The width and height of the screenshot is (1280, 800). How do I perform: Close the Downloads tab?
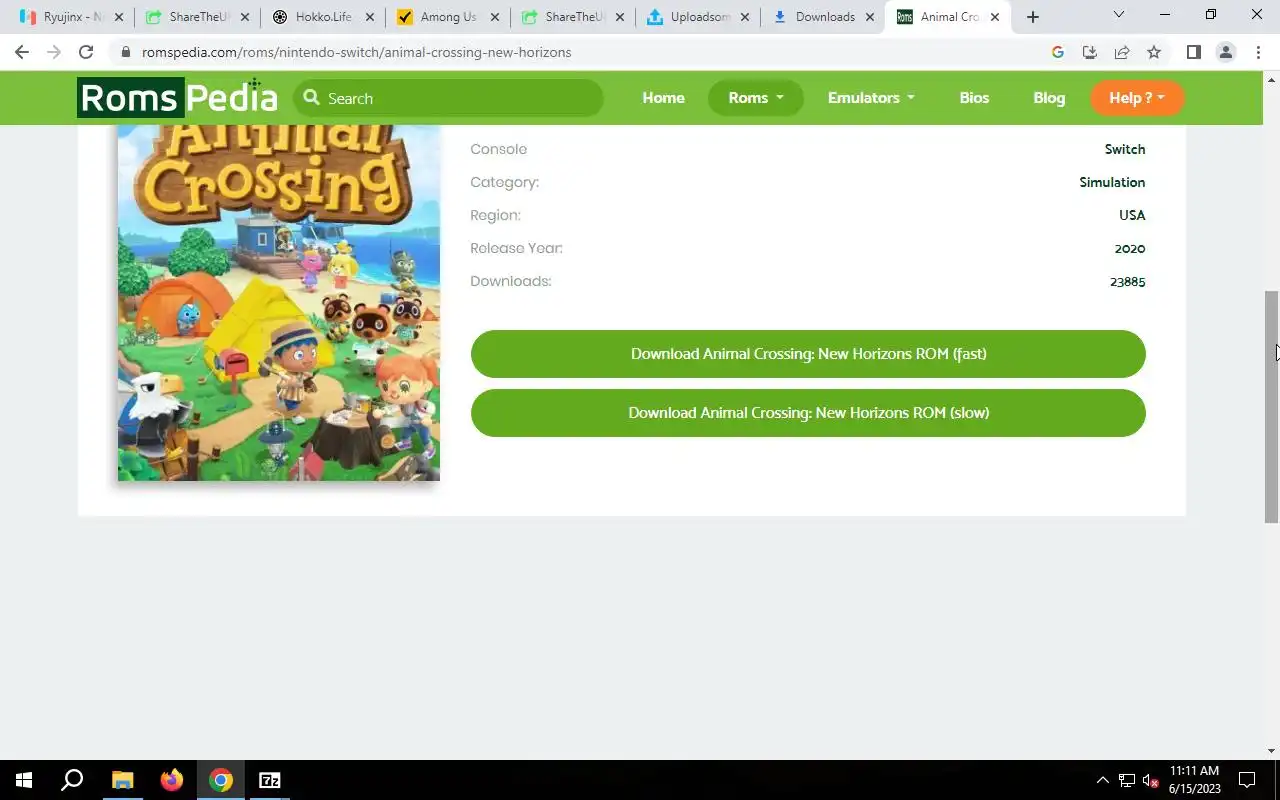(869, 17)
